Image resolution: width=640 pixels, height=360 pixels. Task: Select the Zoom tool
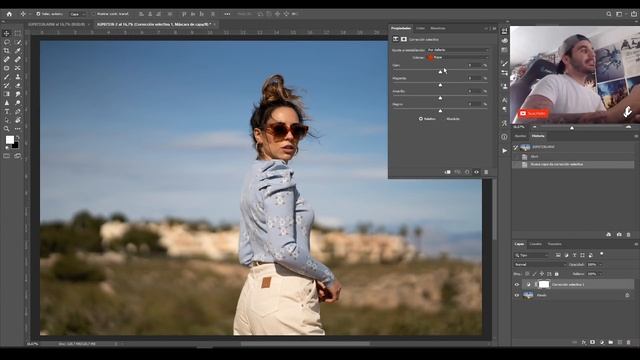point(7,129)
